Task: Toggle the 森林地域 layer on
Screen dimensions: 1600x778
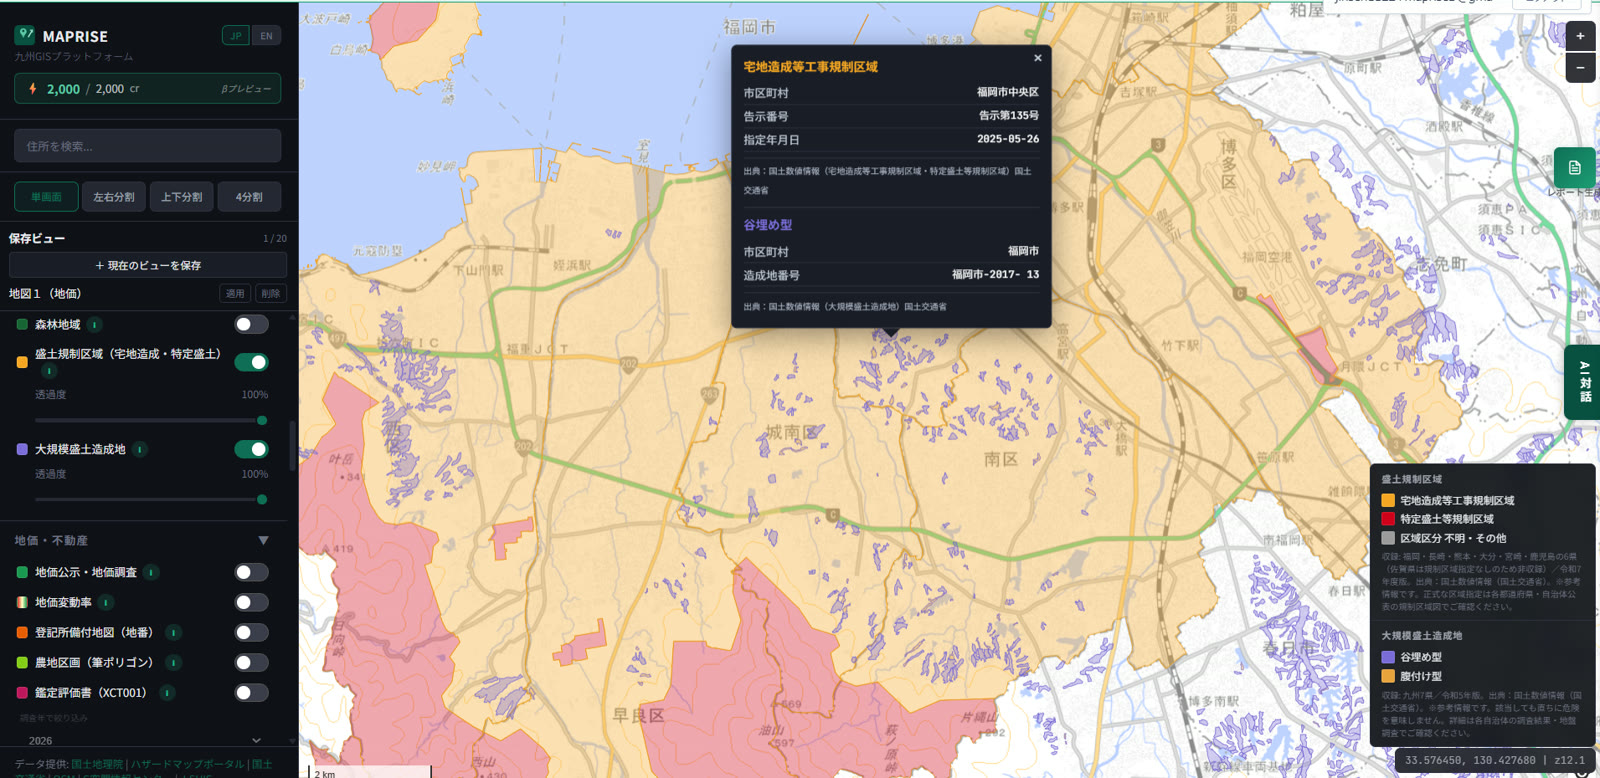Action: 251,324
